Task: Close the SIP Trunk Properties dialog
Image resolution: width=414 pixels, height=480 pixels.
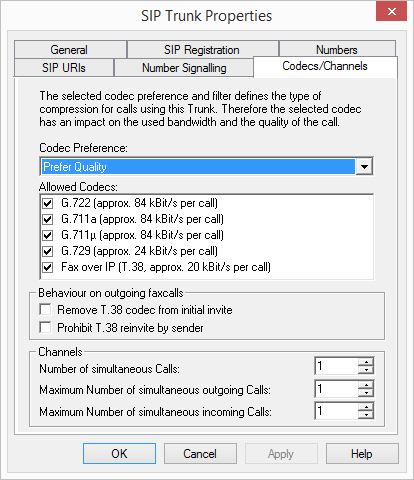Action: pos(391,12)
